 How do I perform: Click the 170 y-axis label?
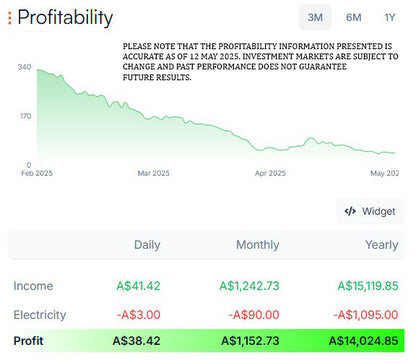point(25,116)
